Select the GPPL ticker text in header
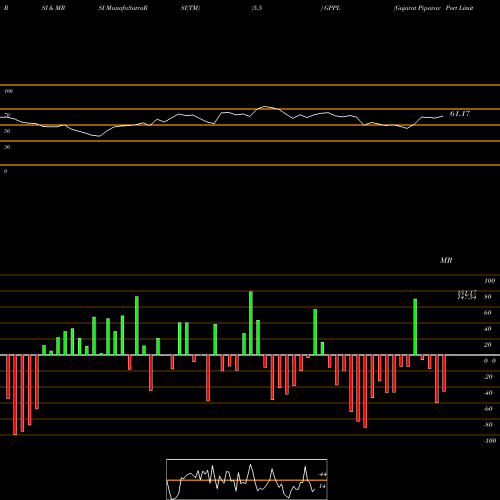 click(x=332, y=8)
